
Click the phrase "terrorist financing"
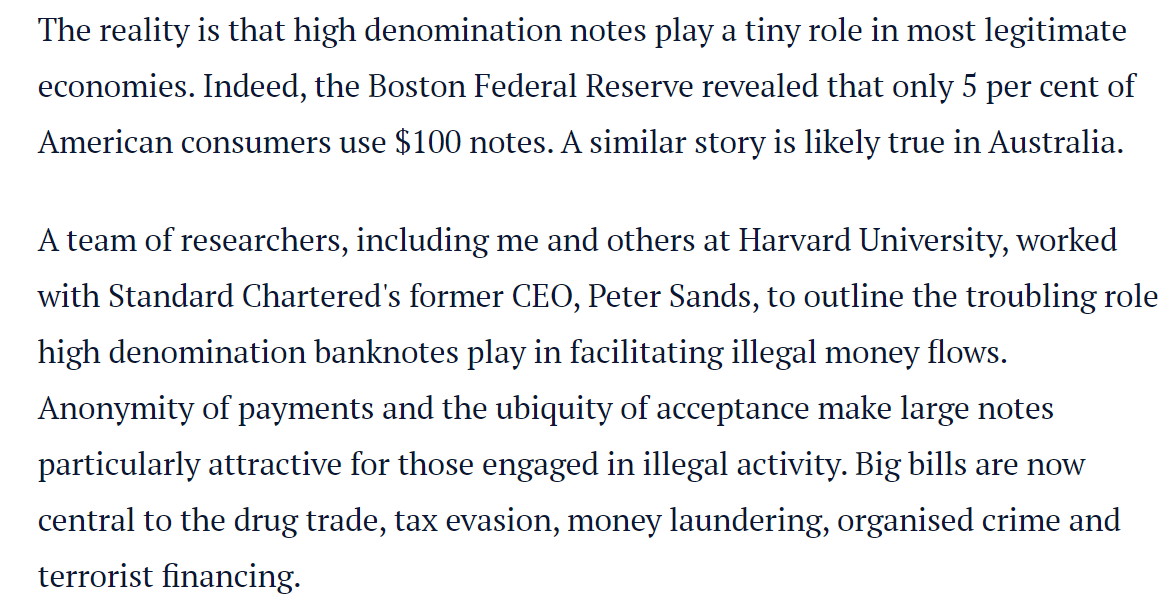pos(169,577)
